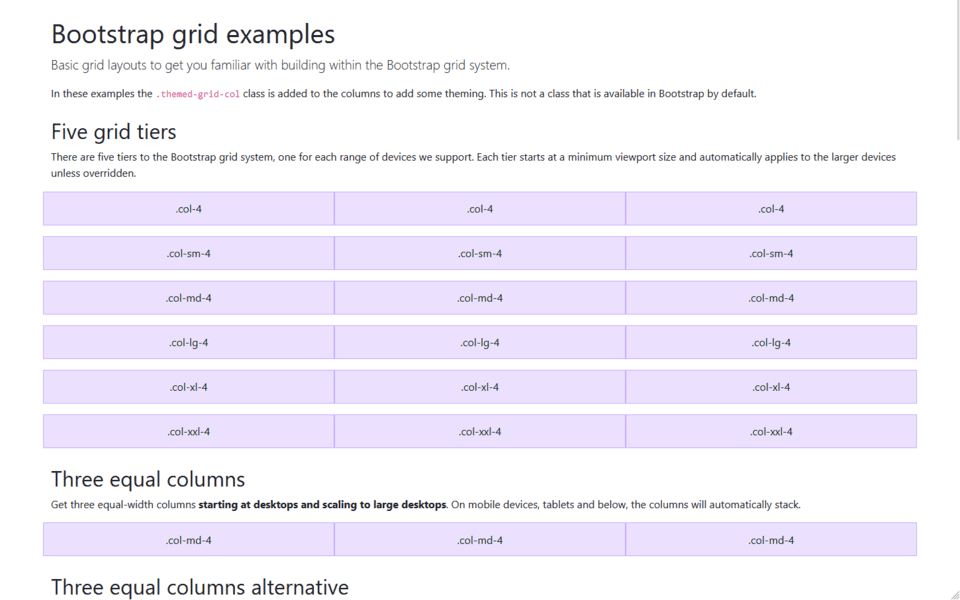The width and height of the screenshot is (960, 600).
Task: Click the "Bootstrap grid examples" page heading
Action: (193, 34)
